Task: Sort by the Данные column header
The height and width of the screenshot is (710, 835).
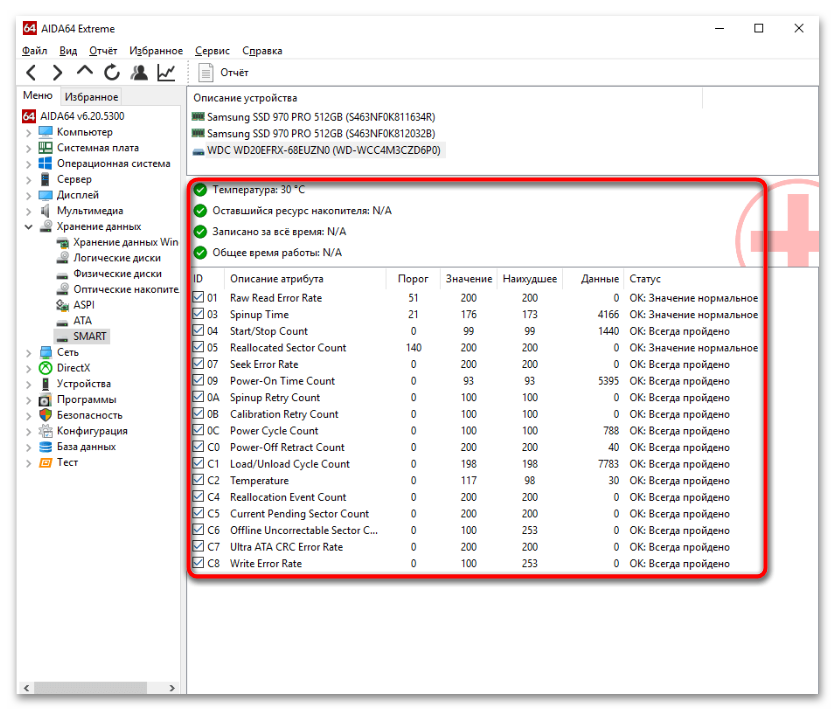Action: [595, 279]
